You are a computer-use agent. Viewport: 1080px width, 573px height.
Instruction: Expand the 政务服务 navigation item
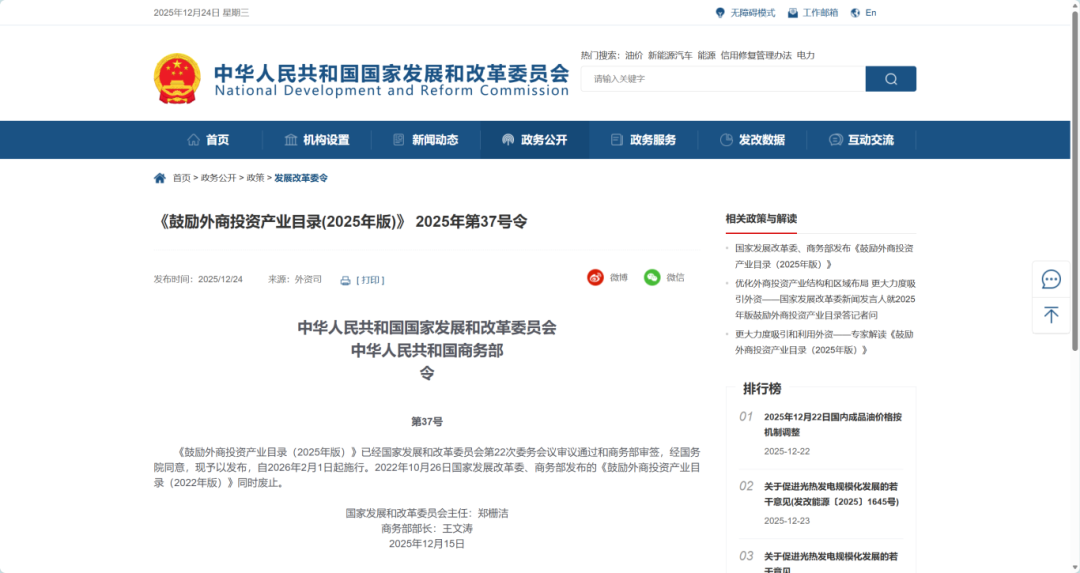point(643,140)
